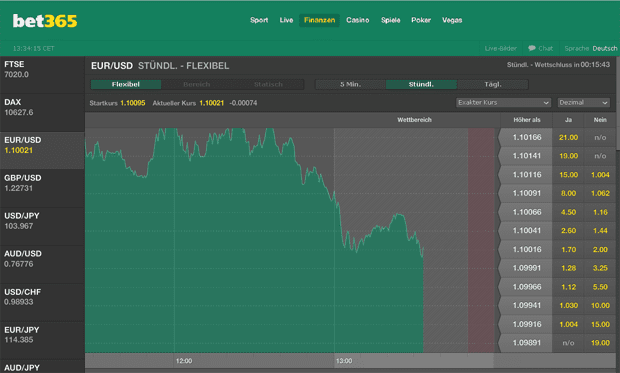The height and width of the screenshot is (373, 620).
Task: Select AUD/JPY market in the sidebar
Action: tap(42, 367)
